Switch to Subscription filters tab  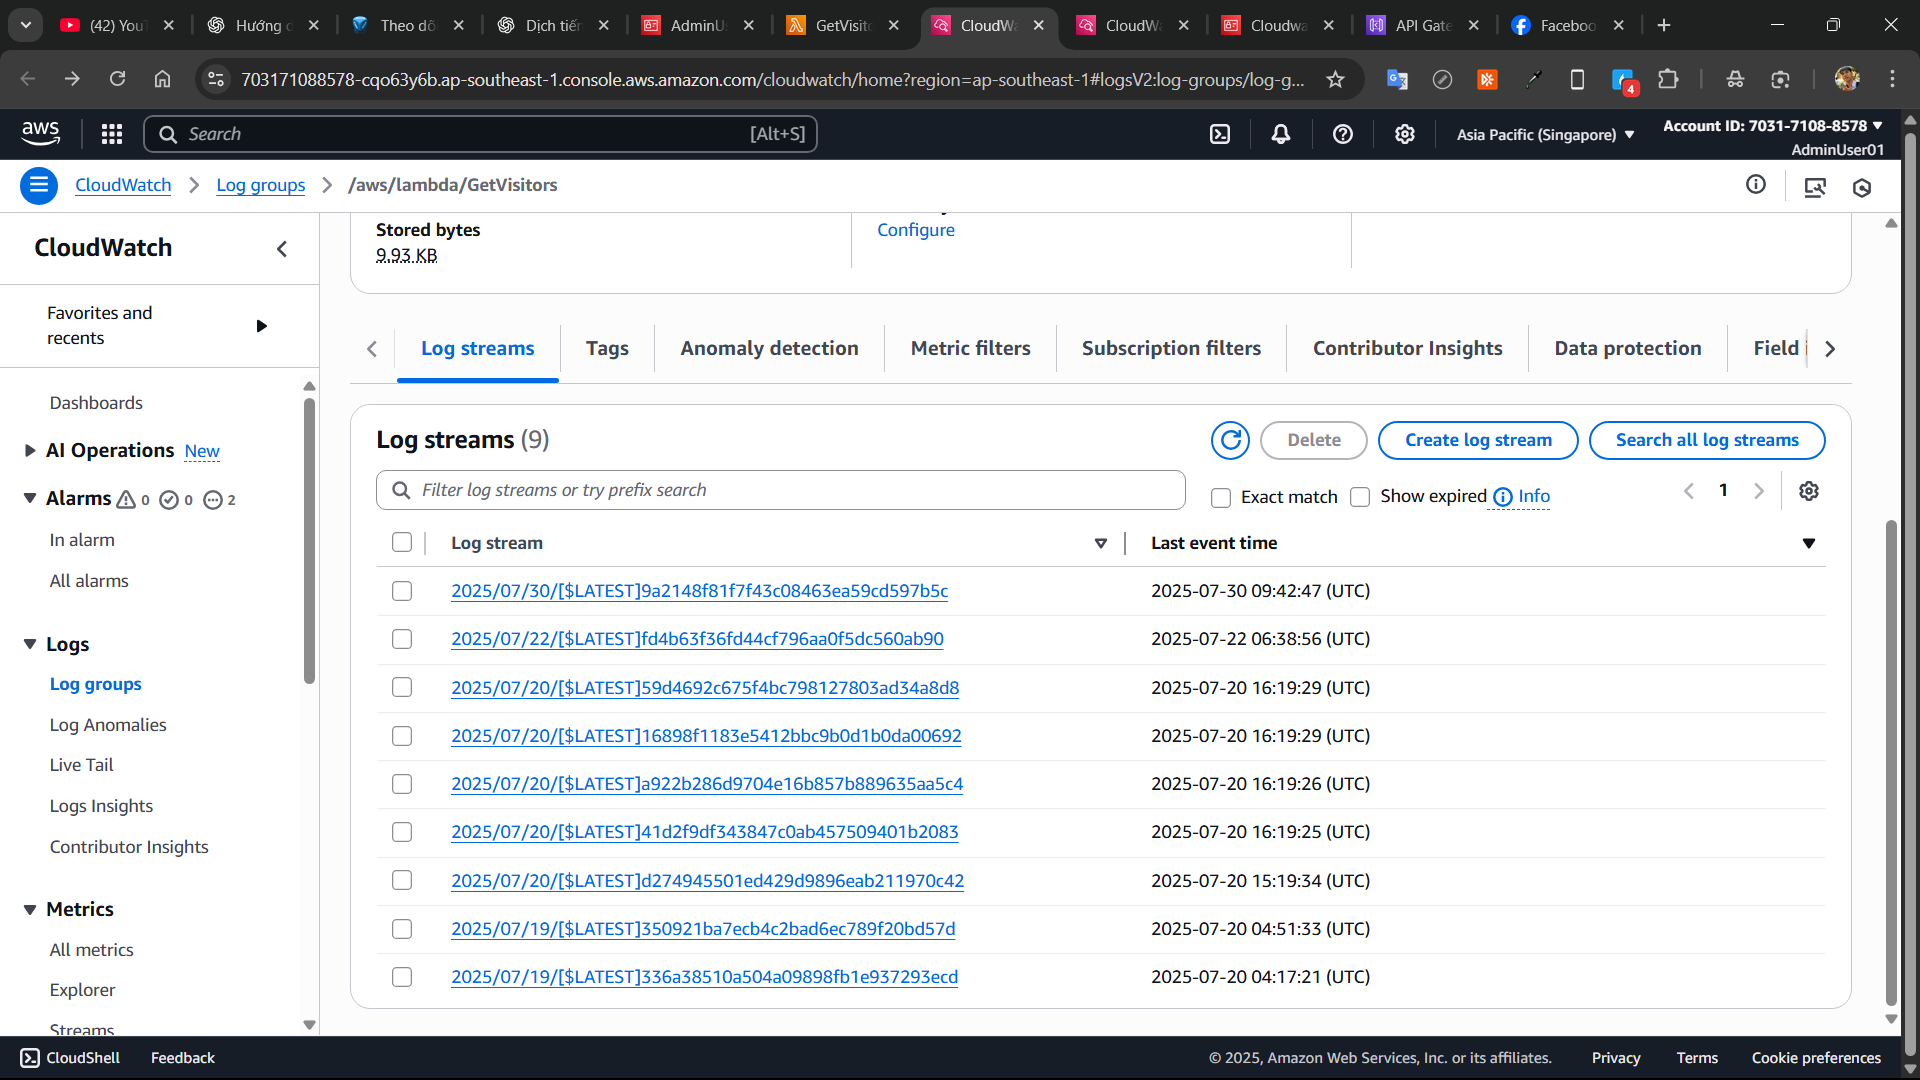pos(1171,348)
